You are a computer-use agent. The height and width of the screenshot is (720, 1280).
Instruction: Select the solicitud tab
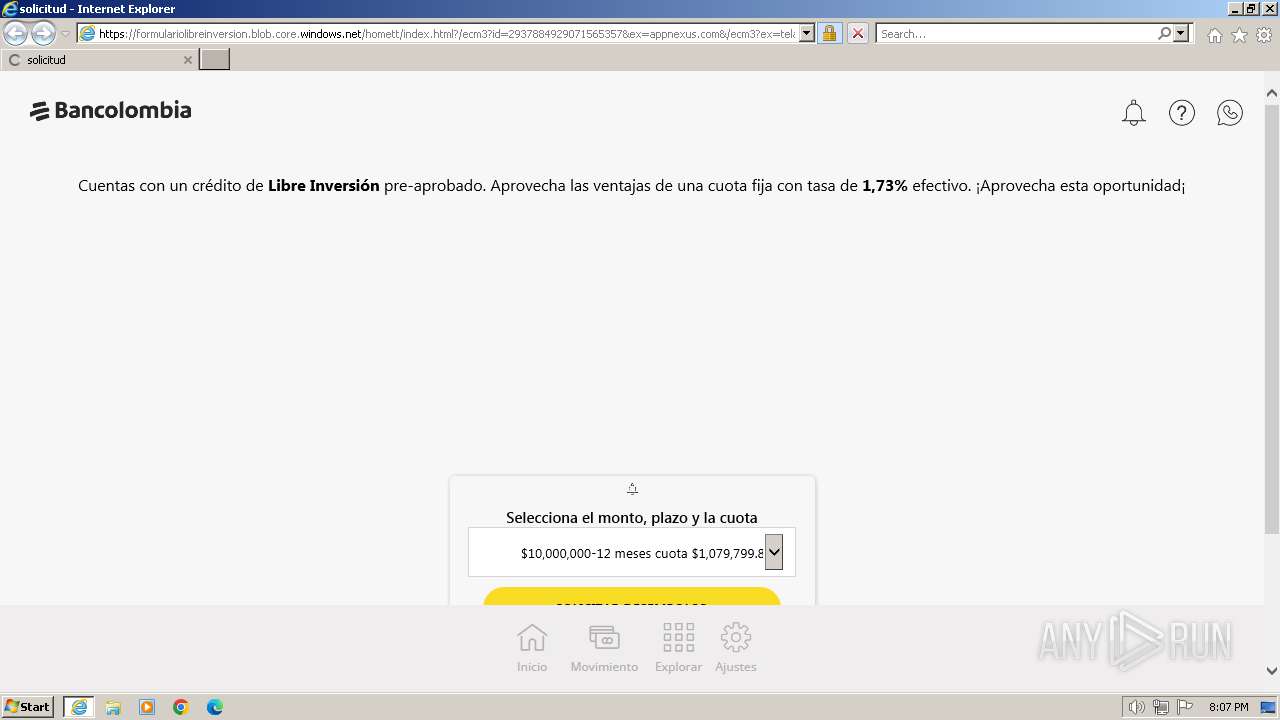(x=99, y=60)
